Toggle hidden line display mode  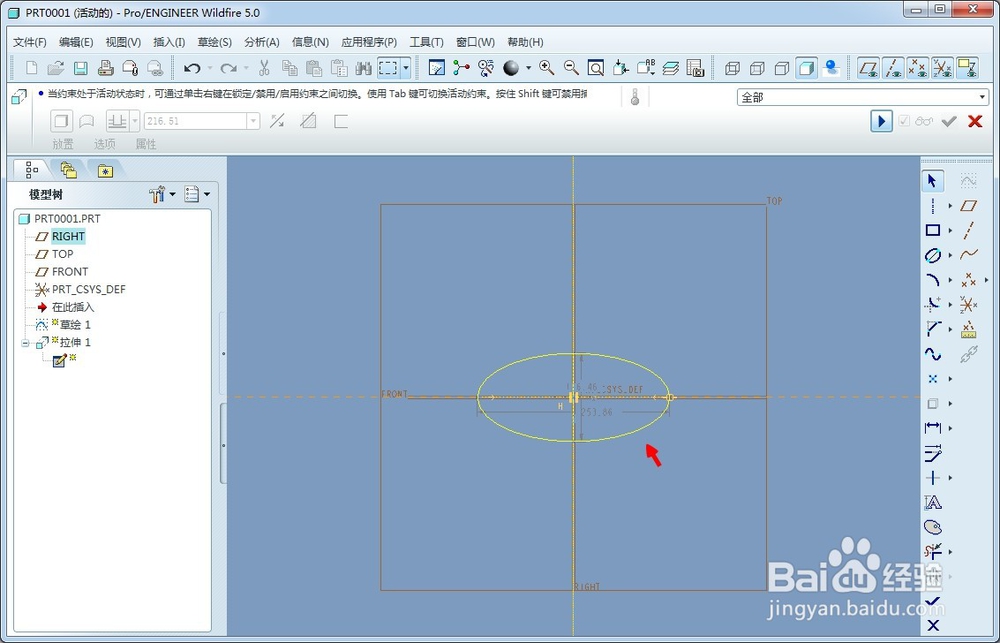pyautogui.click(x=757, y=68)
